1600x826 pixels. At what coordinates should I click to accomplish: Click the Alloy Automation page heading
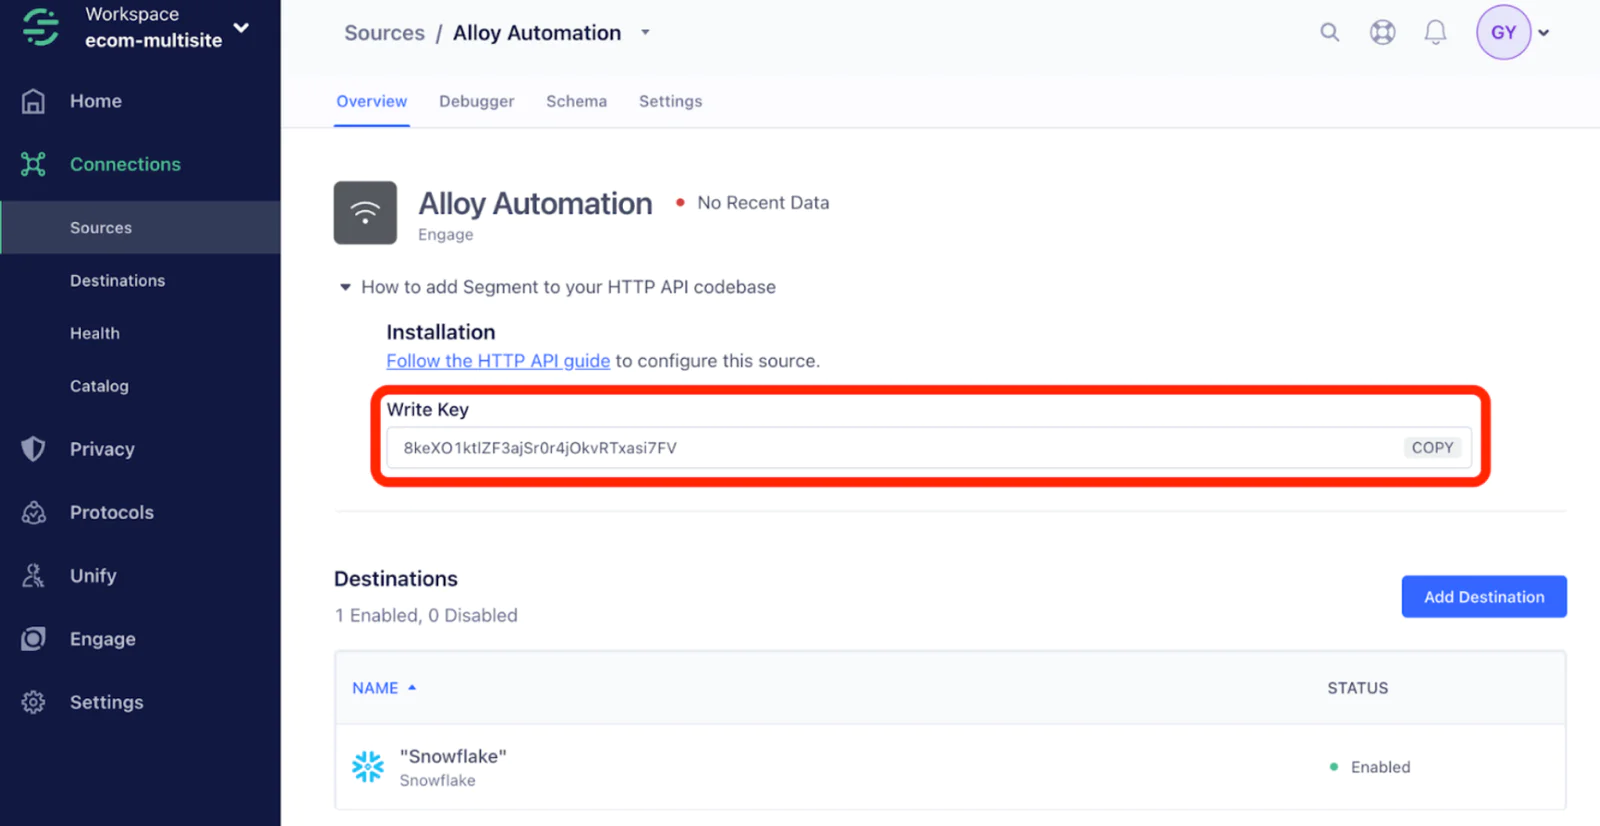click(535, 204)
